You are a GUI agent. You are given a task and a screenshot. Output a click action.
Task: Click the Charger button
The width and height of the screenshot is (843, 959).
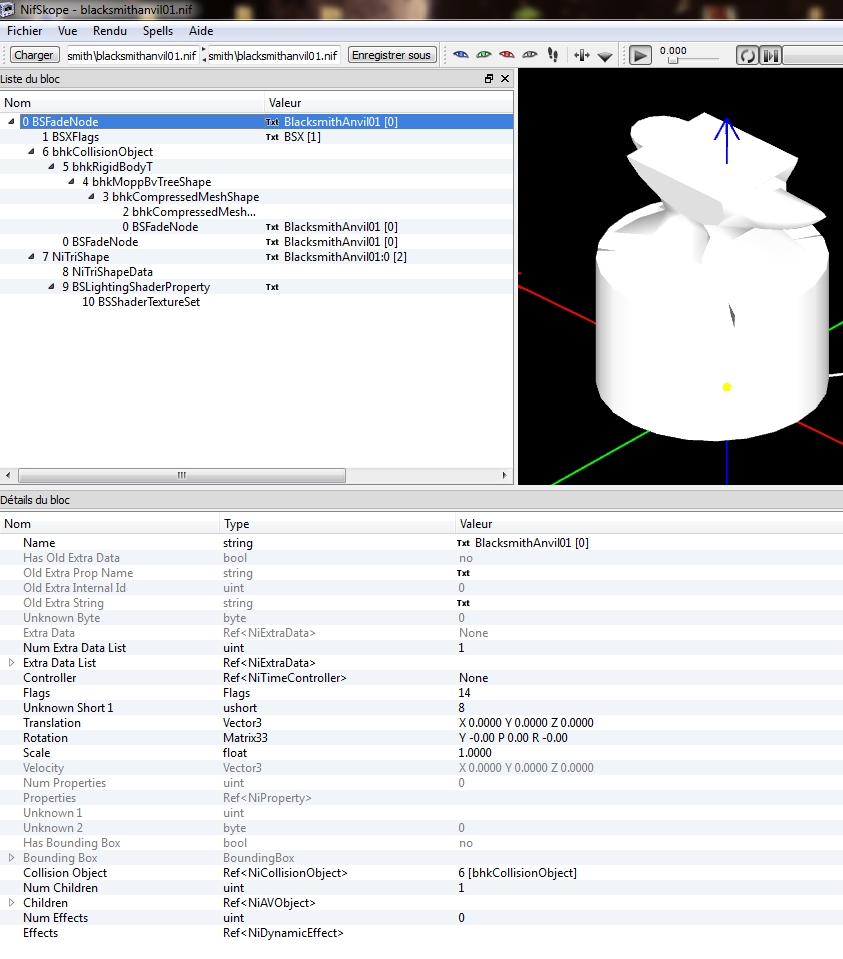pos(34,55)
